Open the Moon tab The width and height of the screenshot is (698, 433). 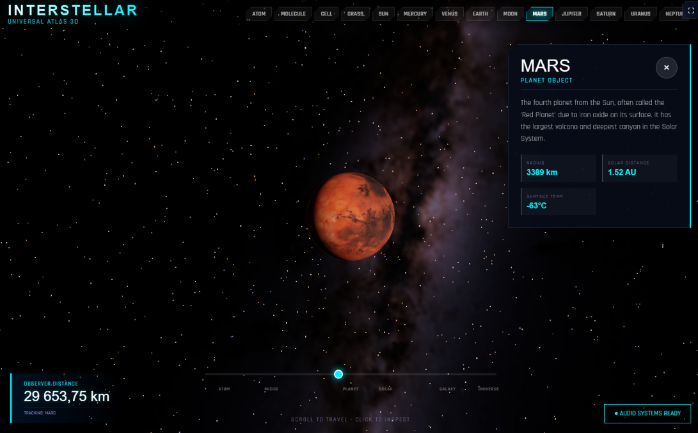pyautogui.click(x=510, y=14)
